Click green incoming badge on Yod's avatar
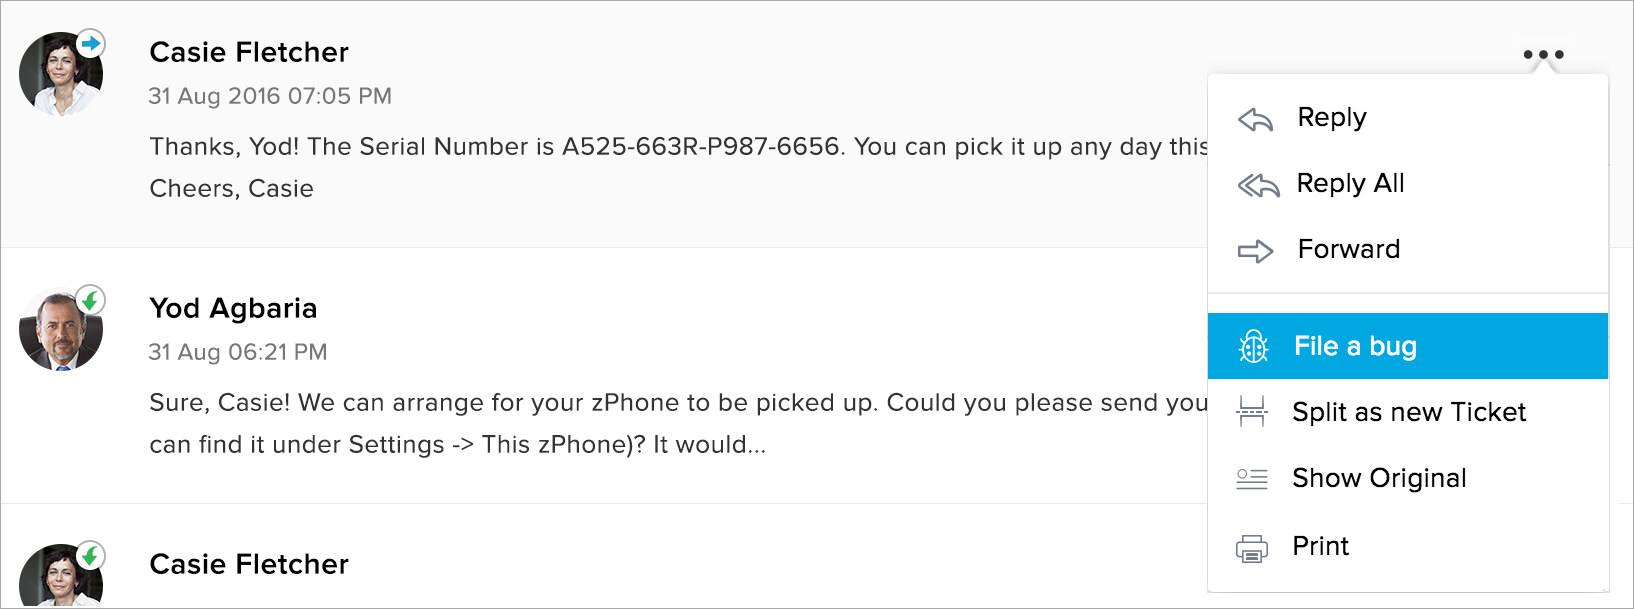 [x=91, y=299]
